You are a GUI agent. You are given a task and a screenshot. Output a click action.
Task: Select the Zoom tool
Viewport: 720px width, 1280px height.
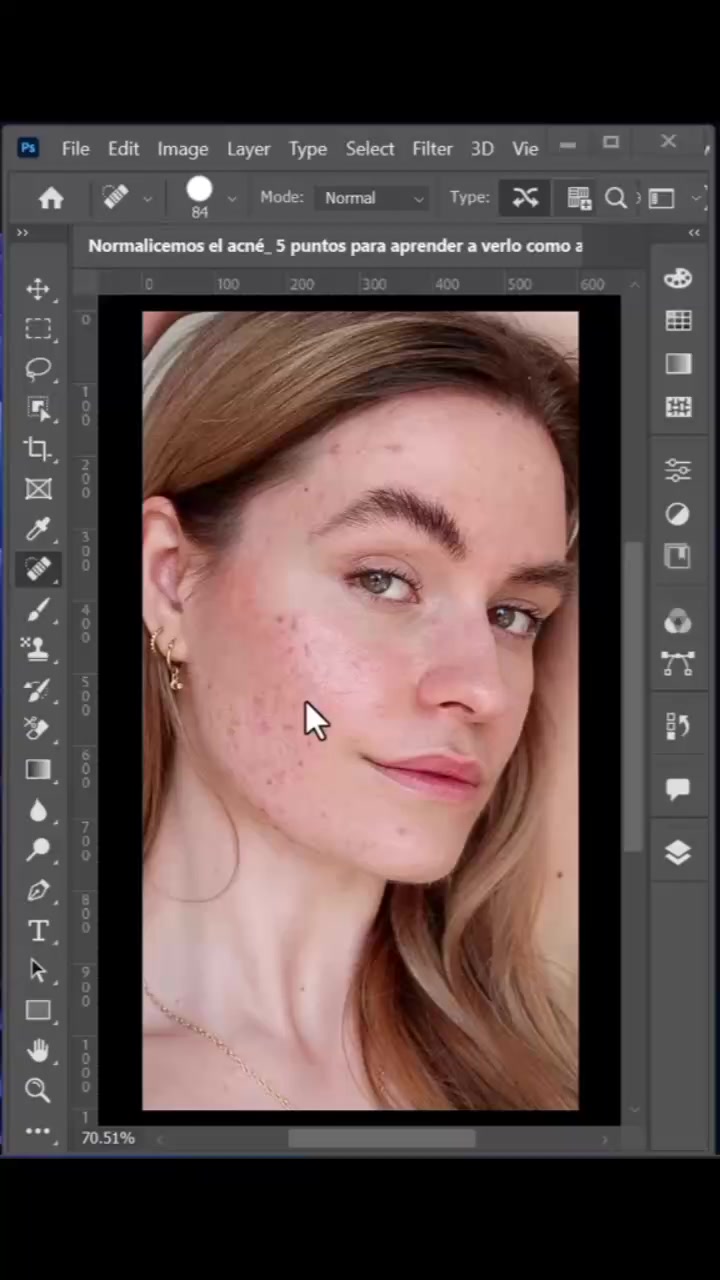click(x=38, y=1090)
